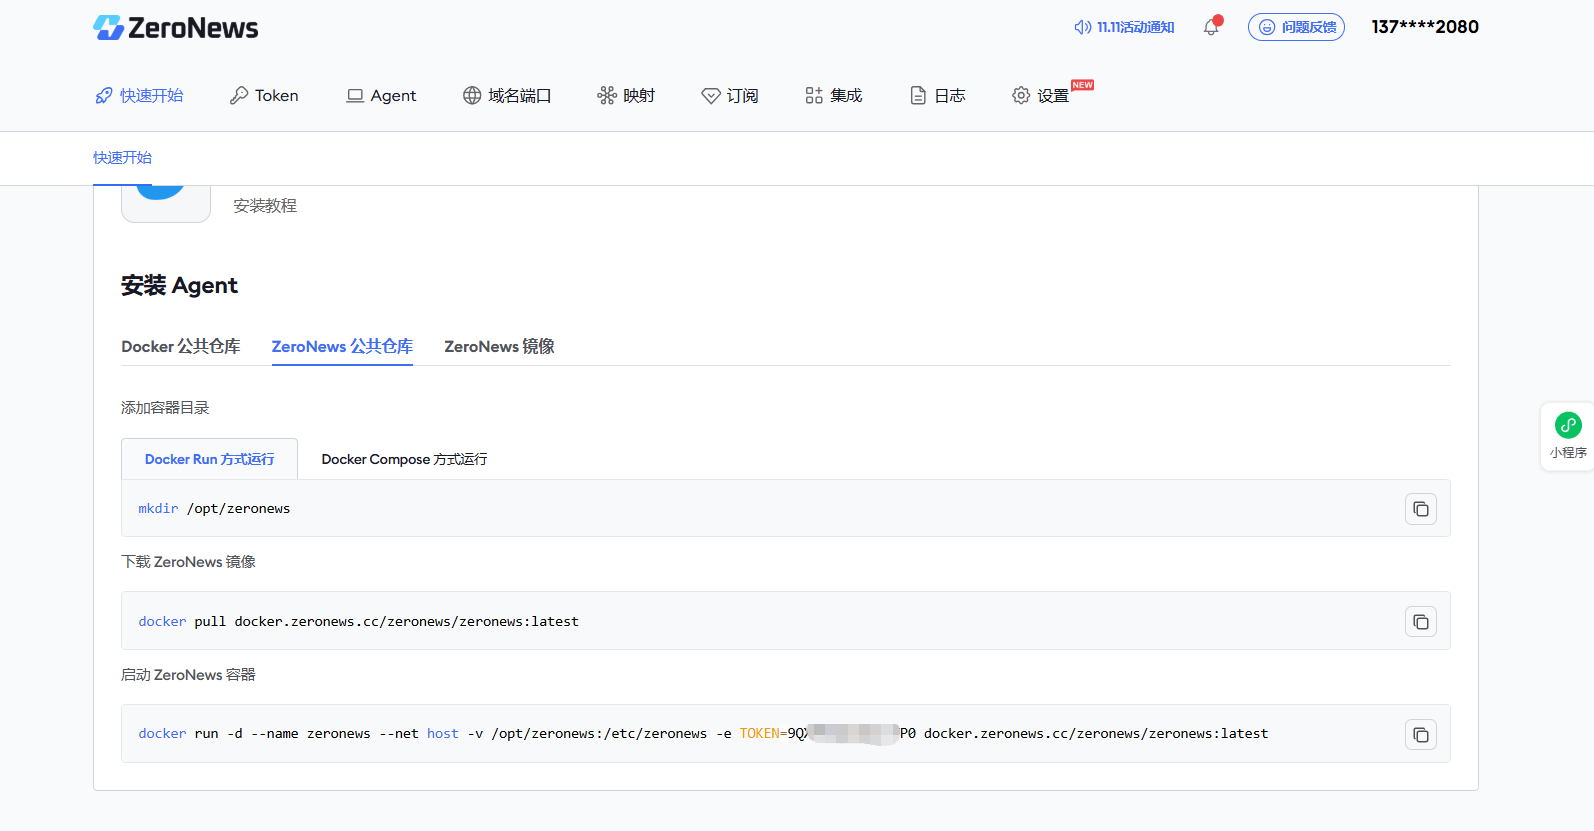
Task: Select the 快速开始 breadcrumb tab
Action: point(122,157)
